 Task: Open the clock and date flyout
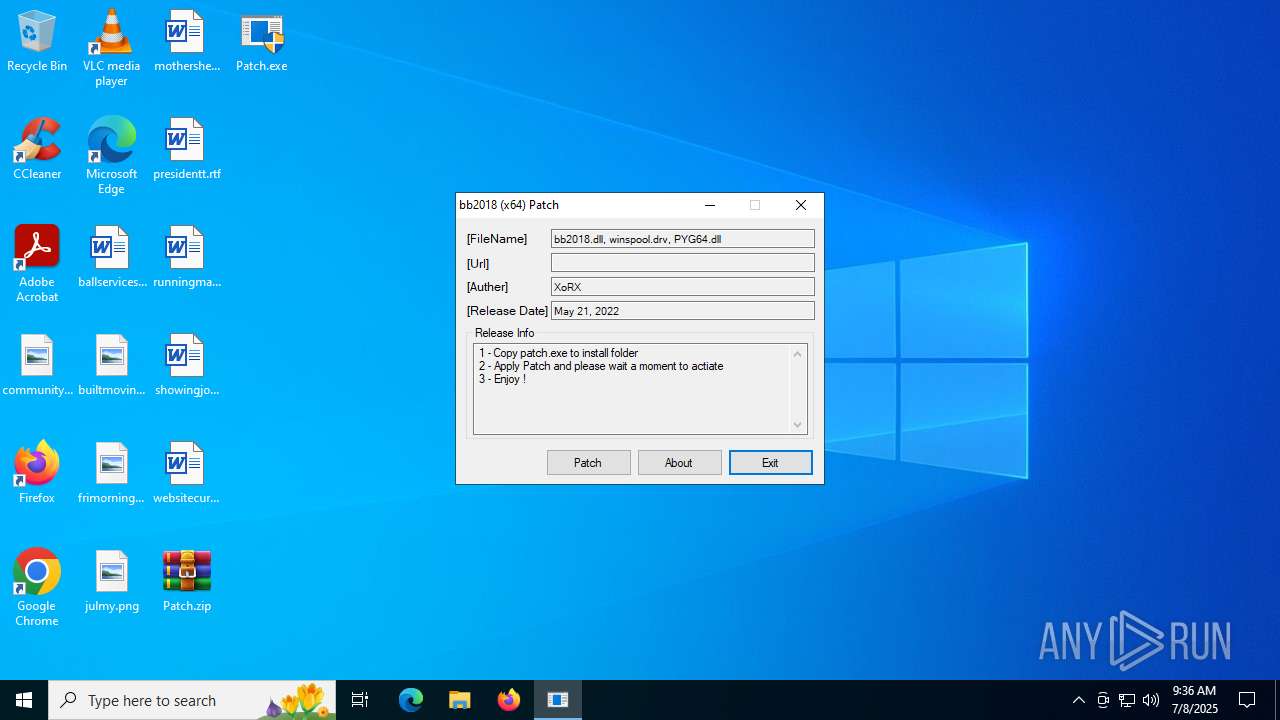point(1194,700)
